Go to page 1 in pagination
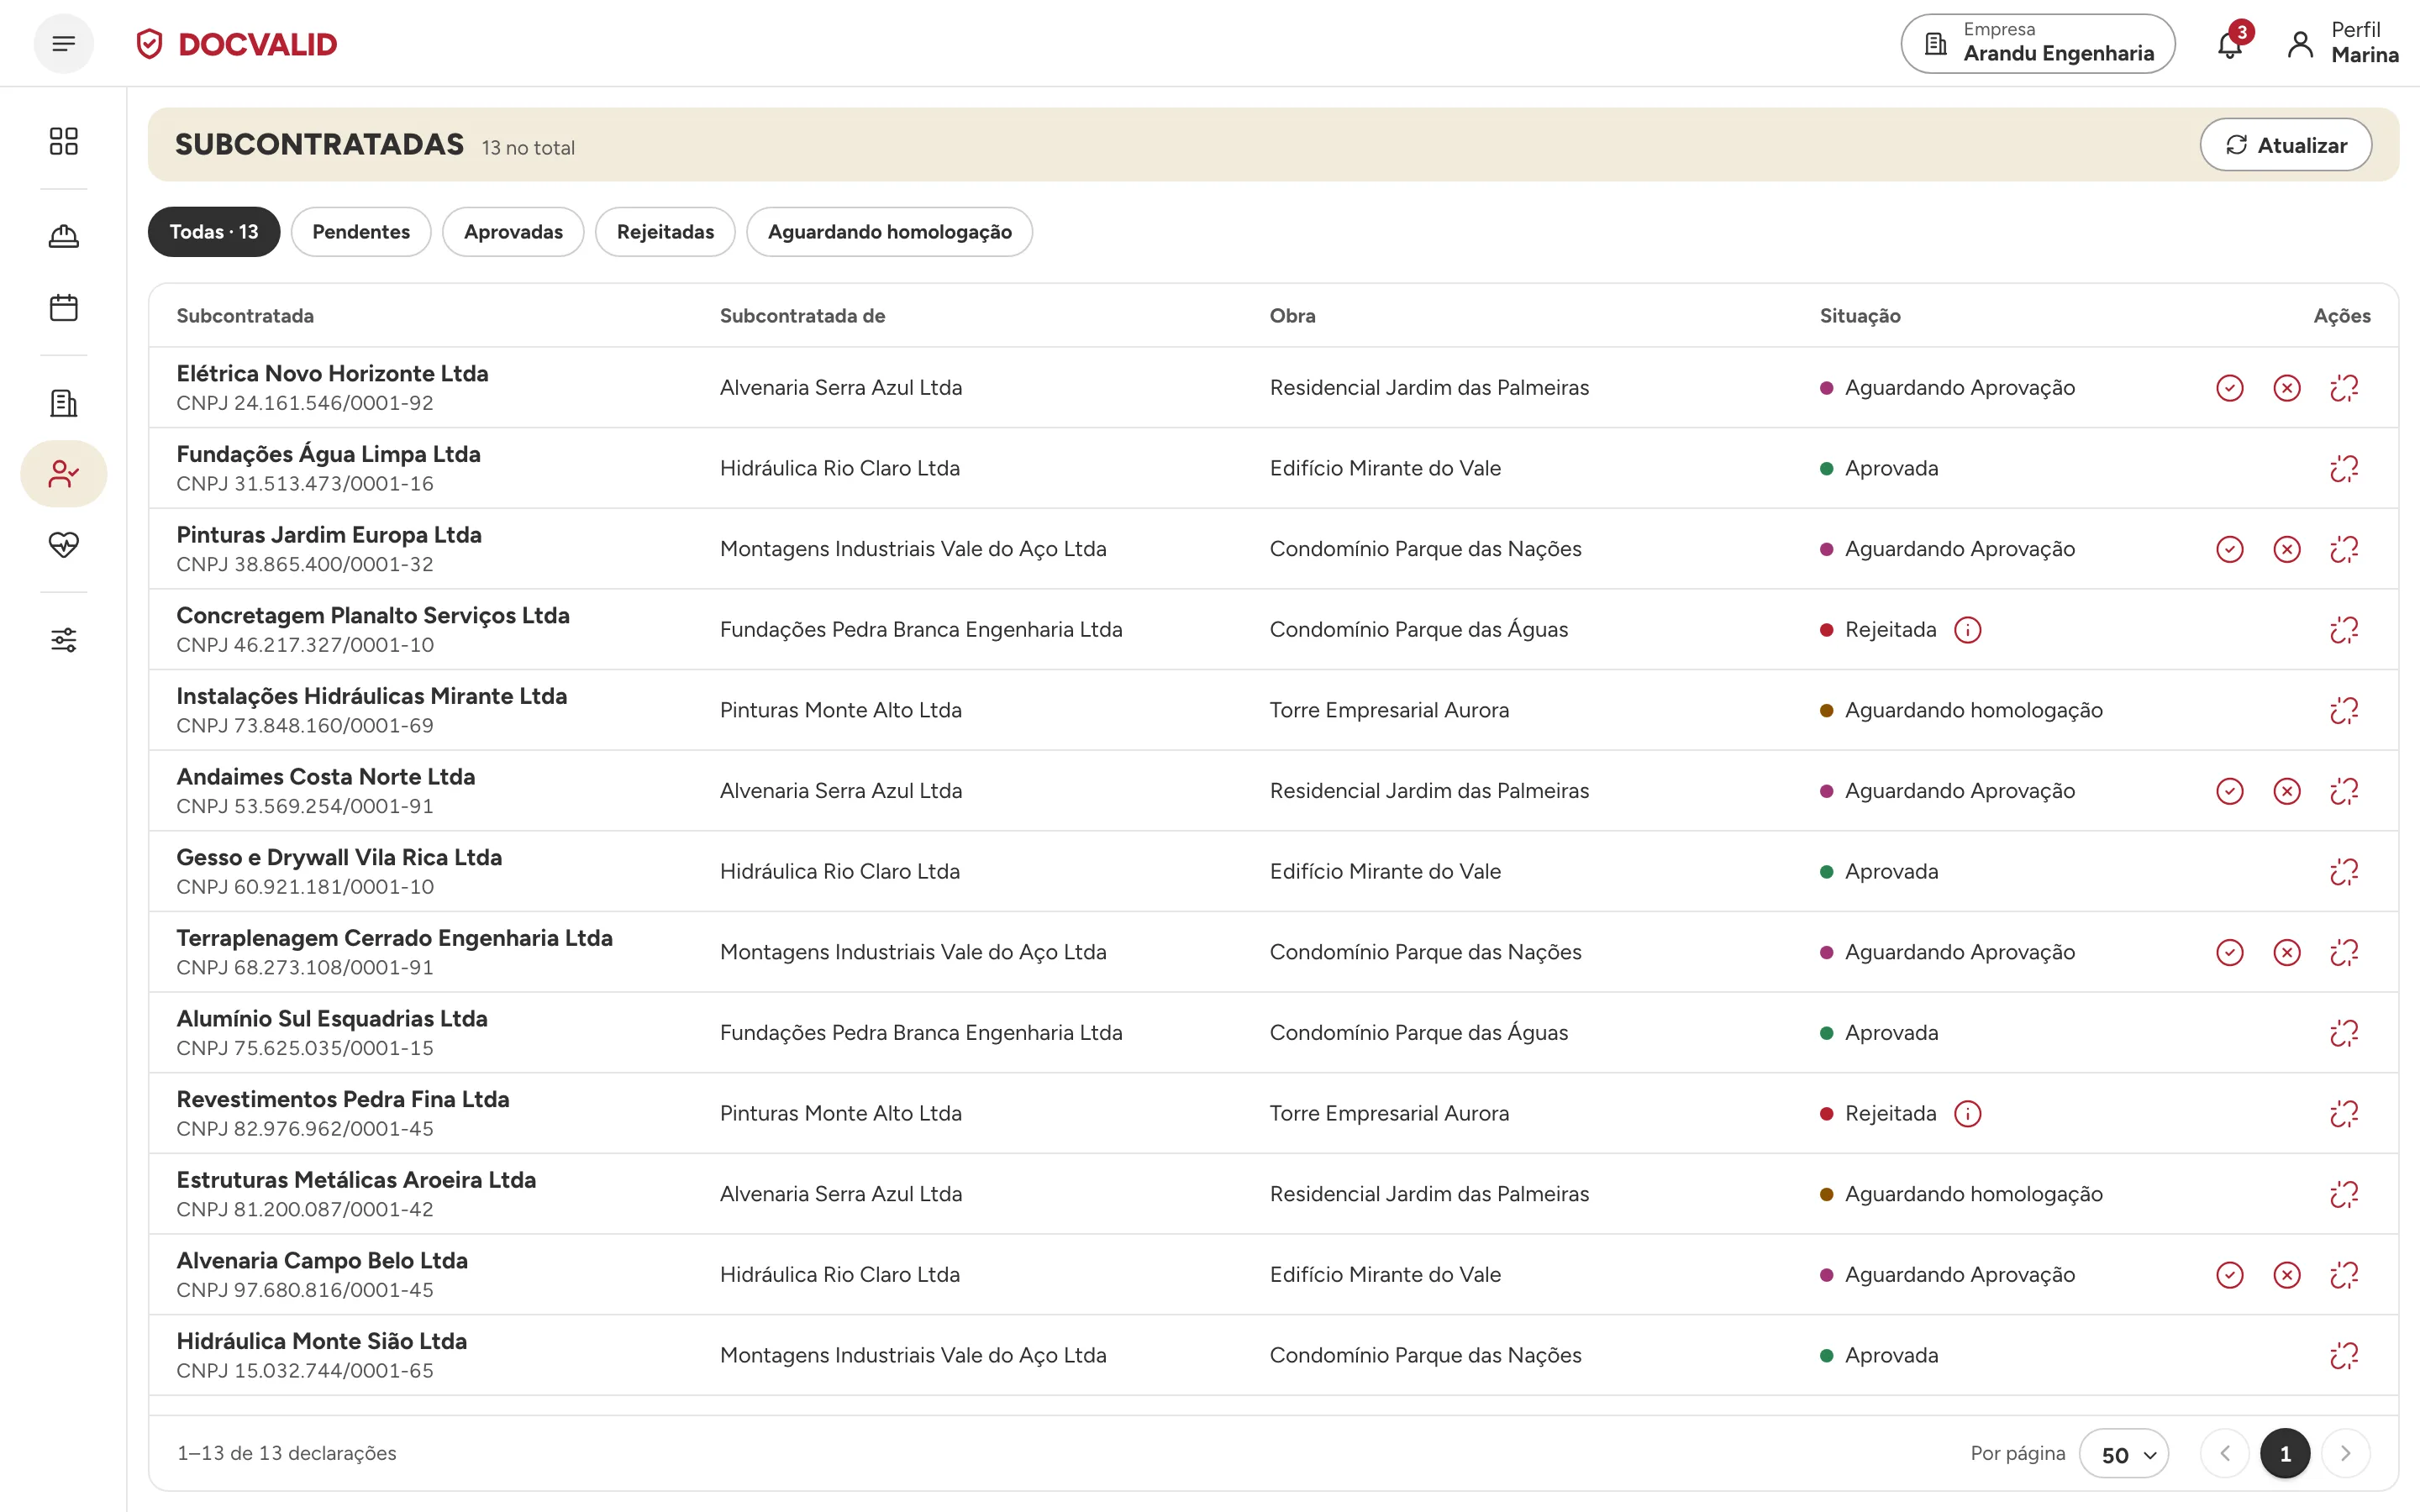The width and height of the screenshot is (2420, 1512). (x=2285, y=1454)
